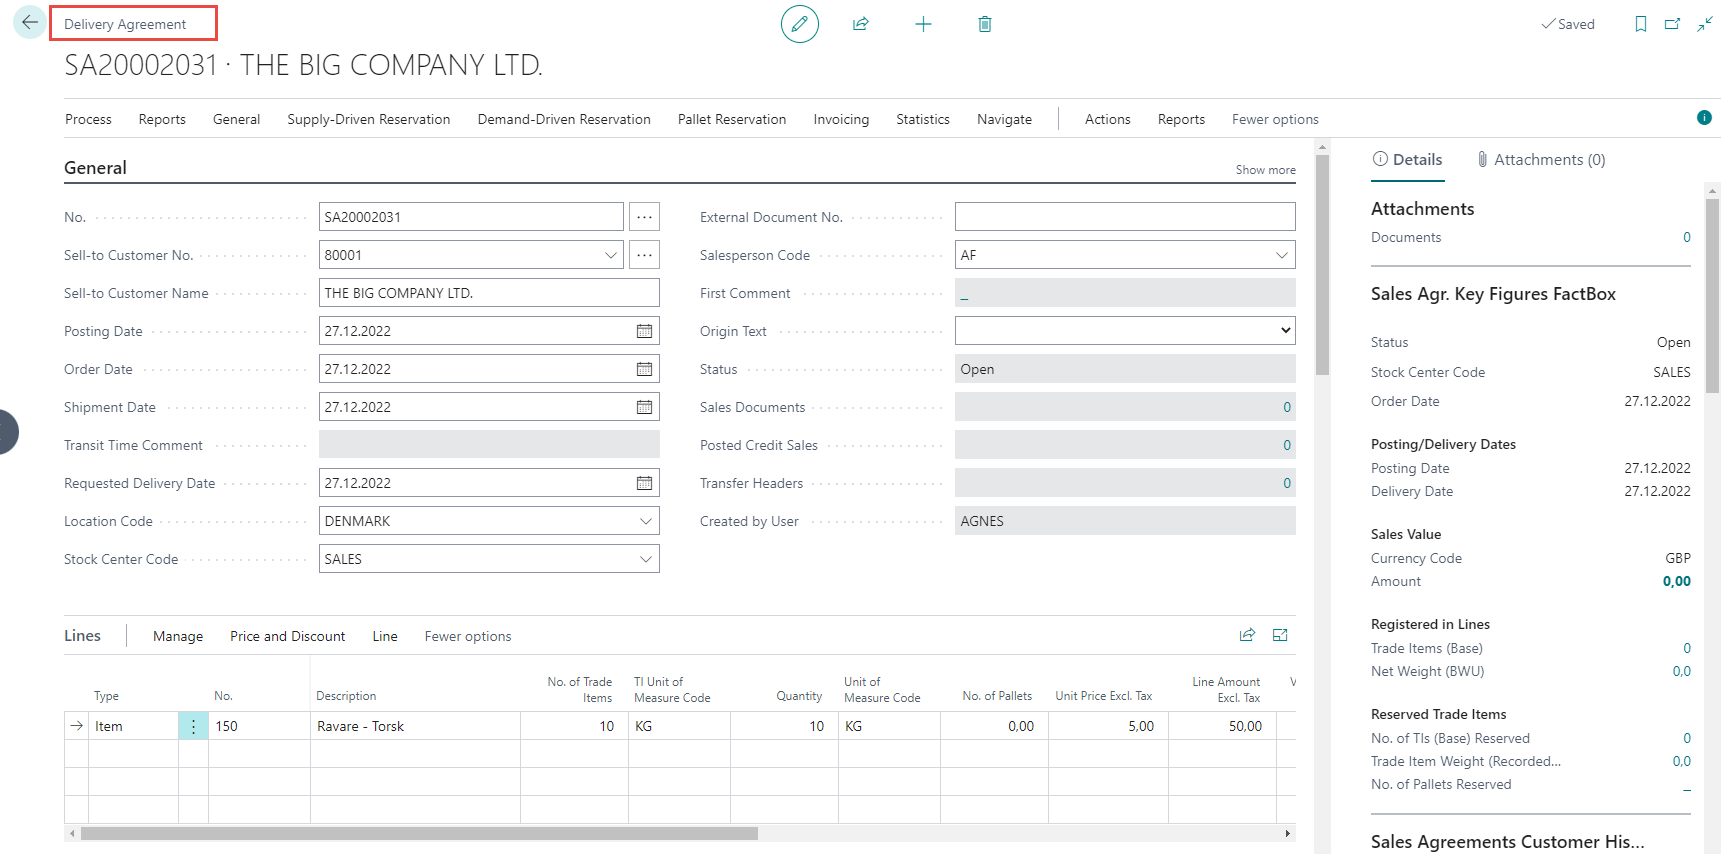Viewport: 1732px width, 854px height.
Task: Open page in new window icon
Action: (1672, 24)
